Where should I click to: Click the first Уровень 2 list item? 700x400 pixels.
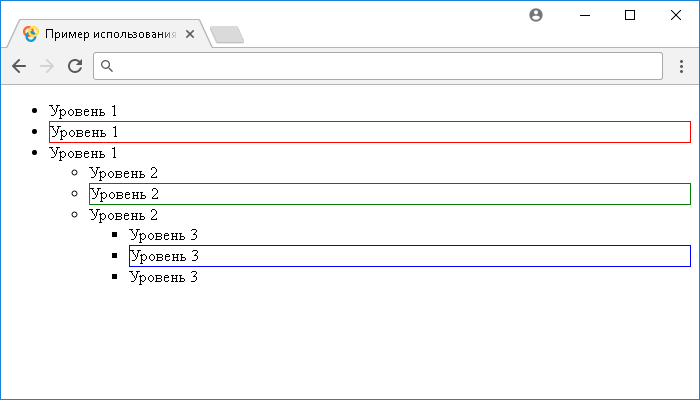coord(123,173)
